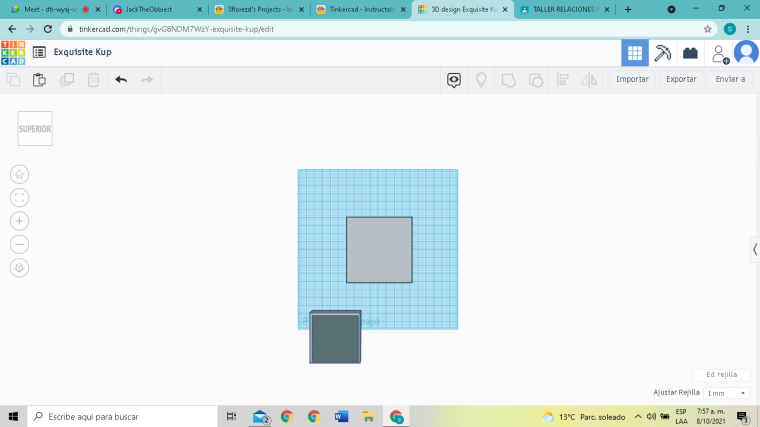Open the Blocks pickaxe mode
The image size is (760, 427).
tap(663, 53)
